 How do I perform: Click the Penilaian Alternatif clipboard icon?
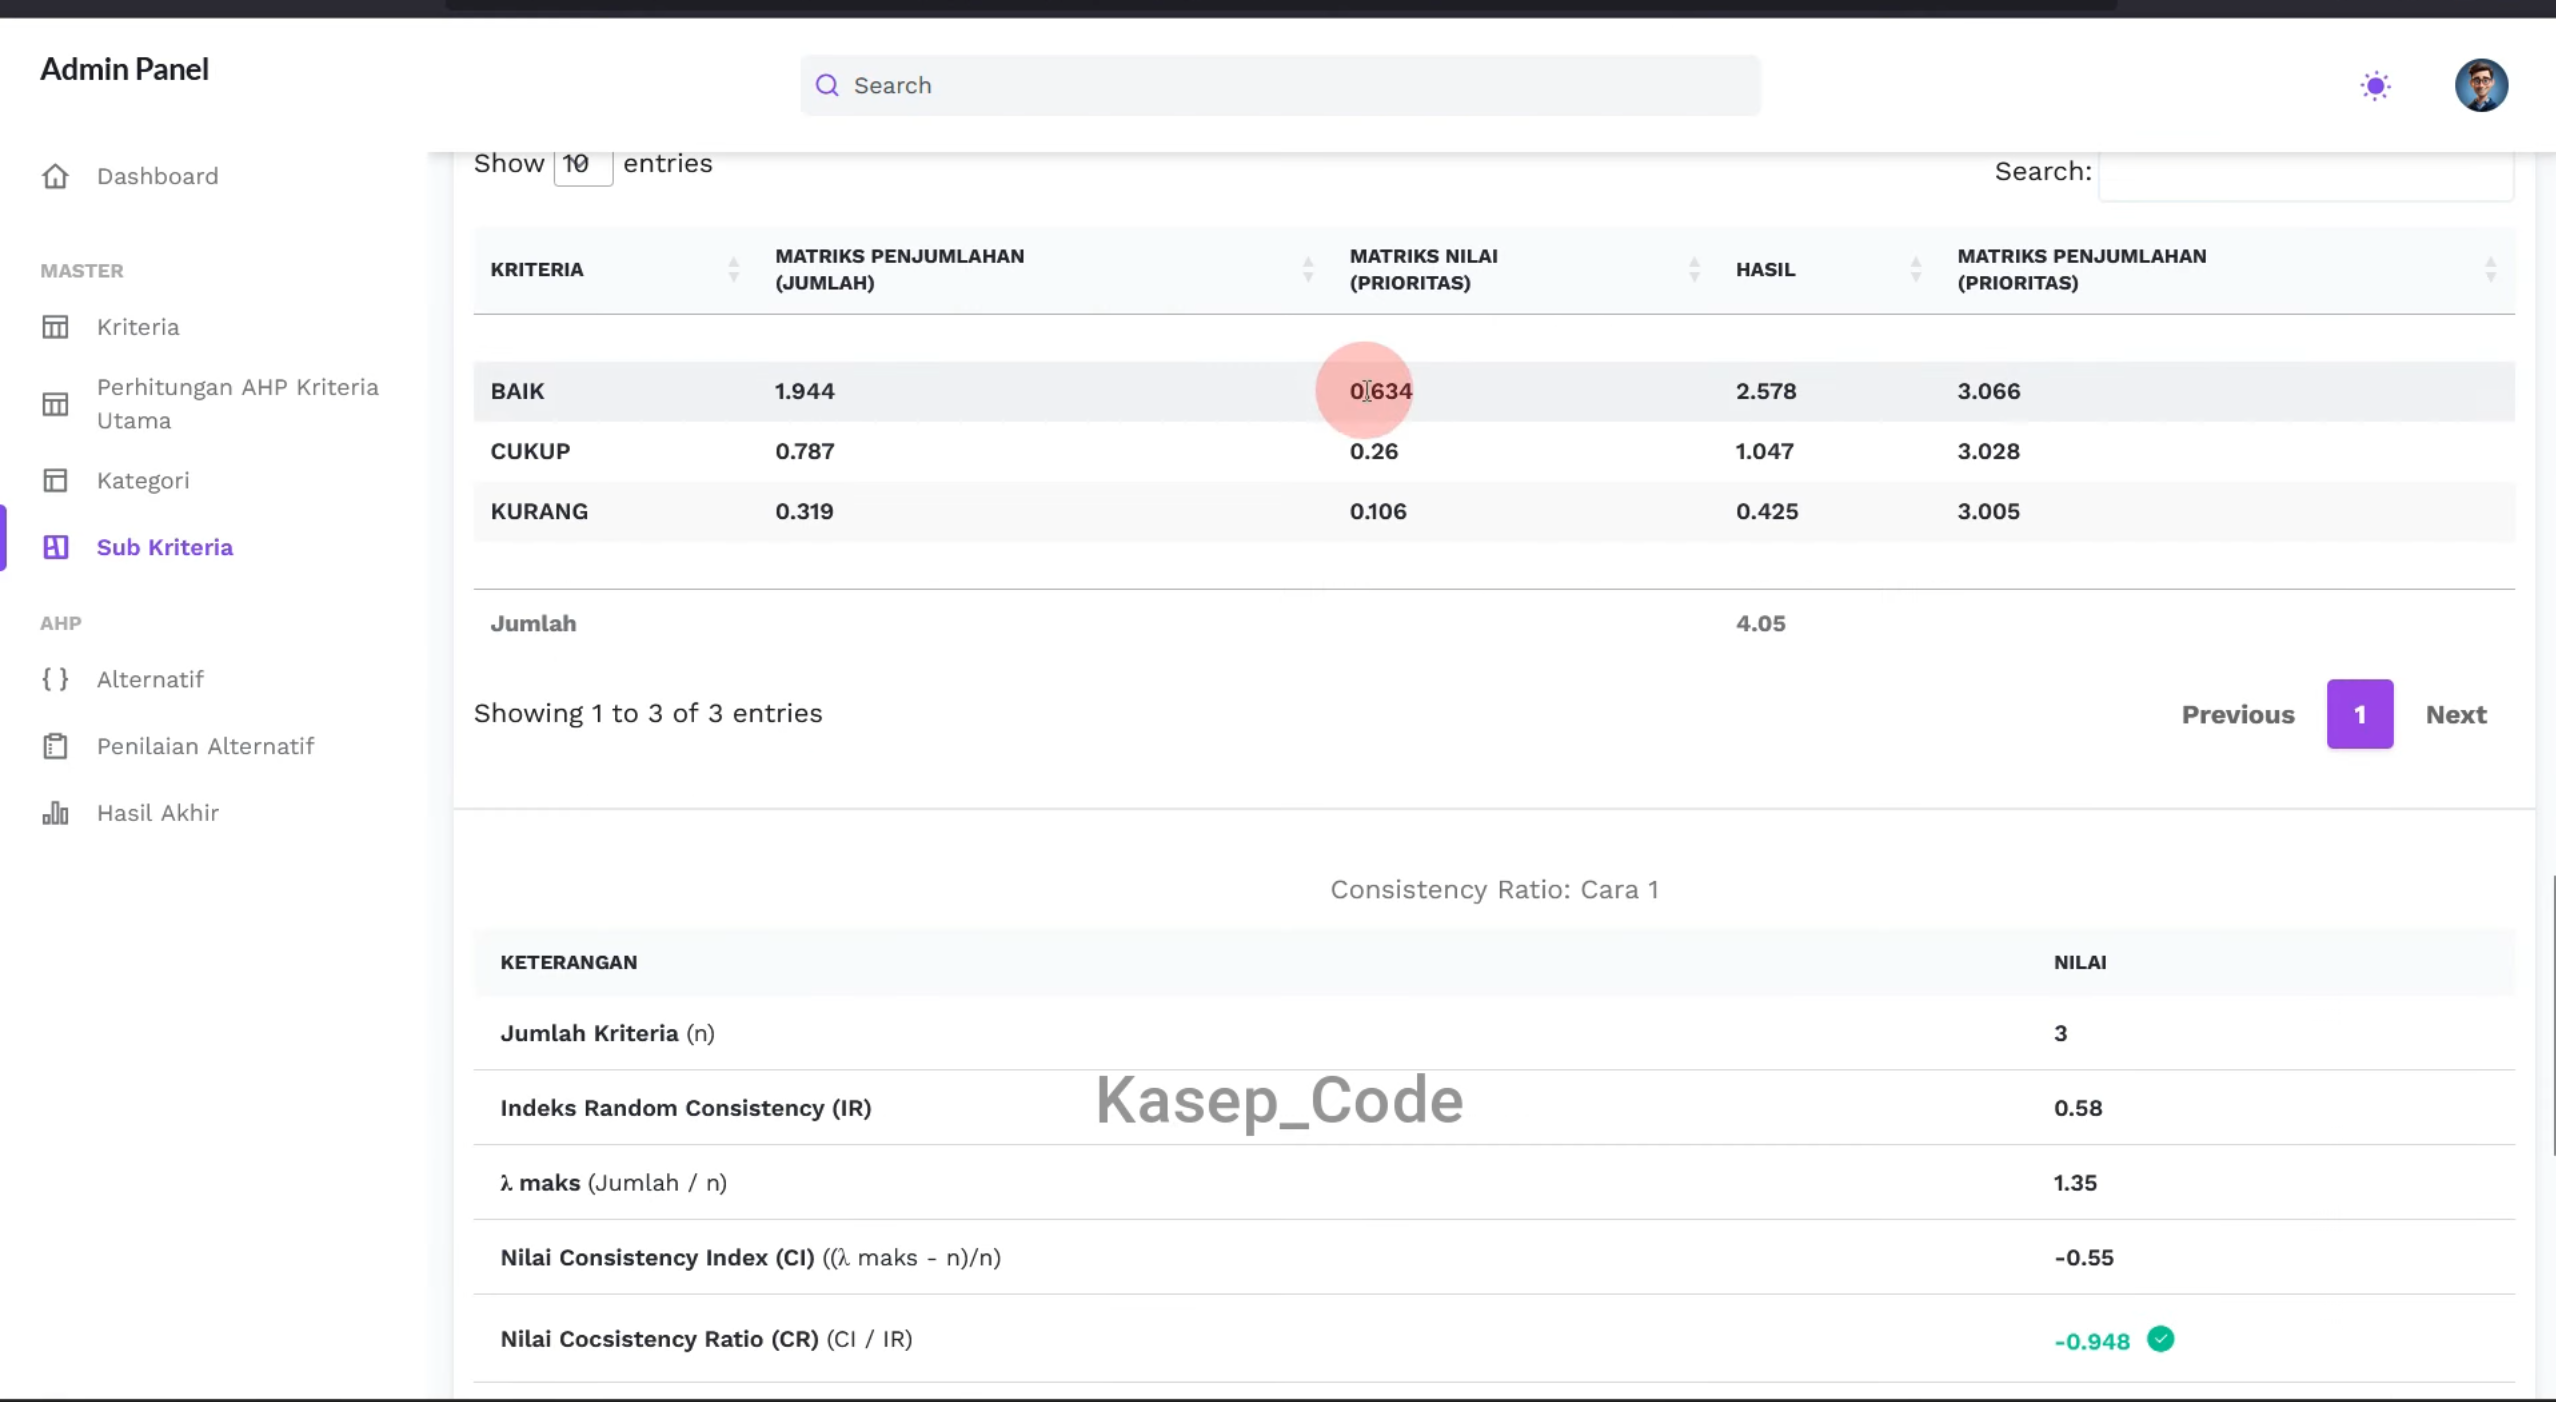tap(55, 746)
